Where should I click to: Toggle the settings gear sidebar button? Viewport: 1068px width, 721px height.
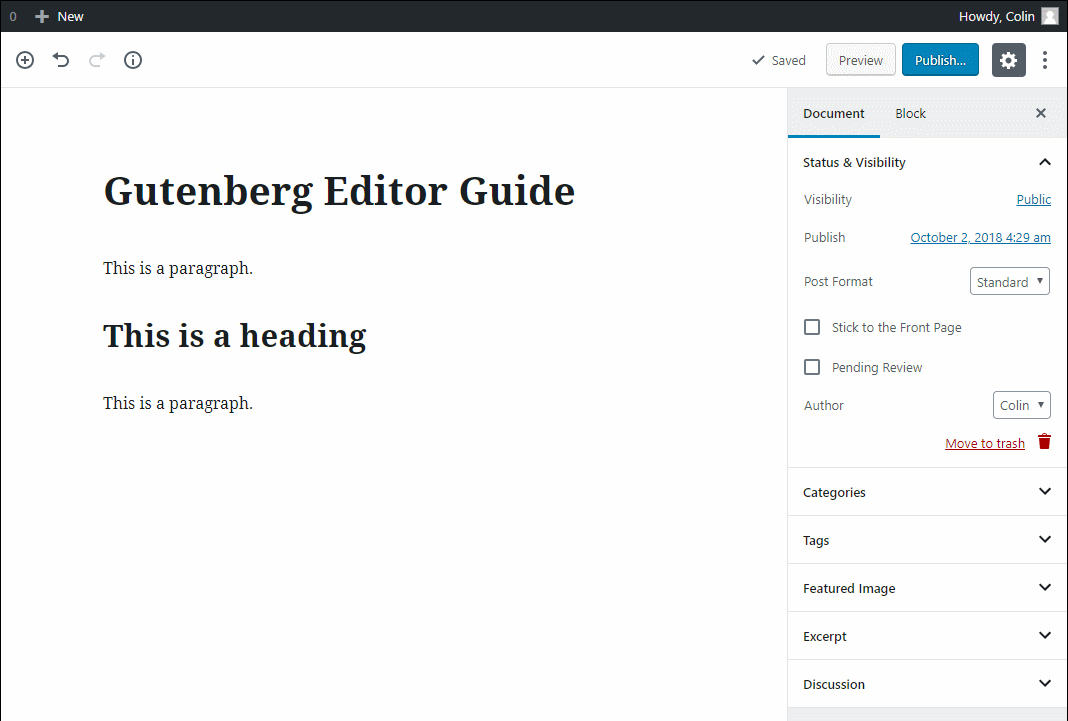coord(1009,60)
